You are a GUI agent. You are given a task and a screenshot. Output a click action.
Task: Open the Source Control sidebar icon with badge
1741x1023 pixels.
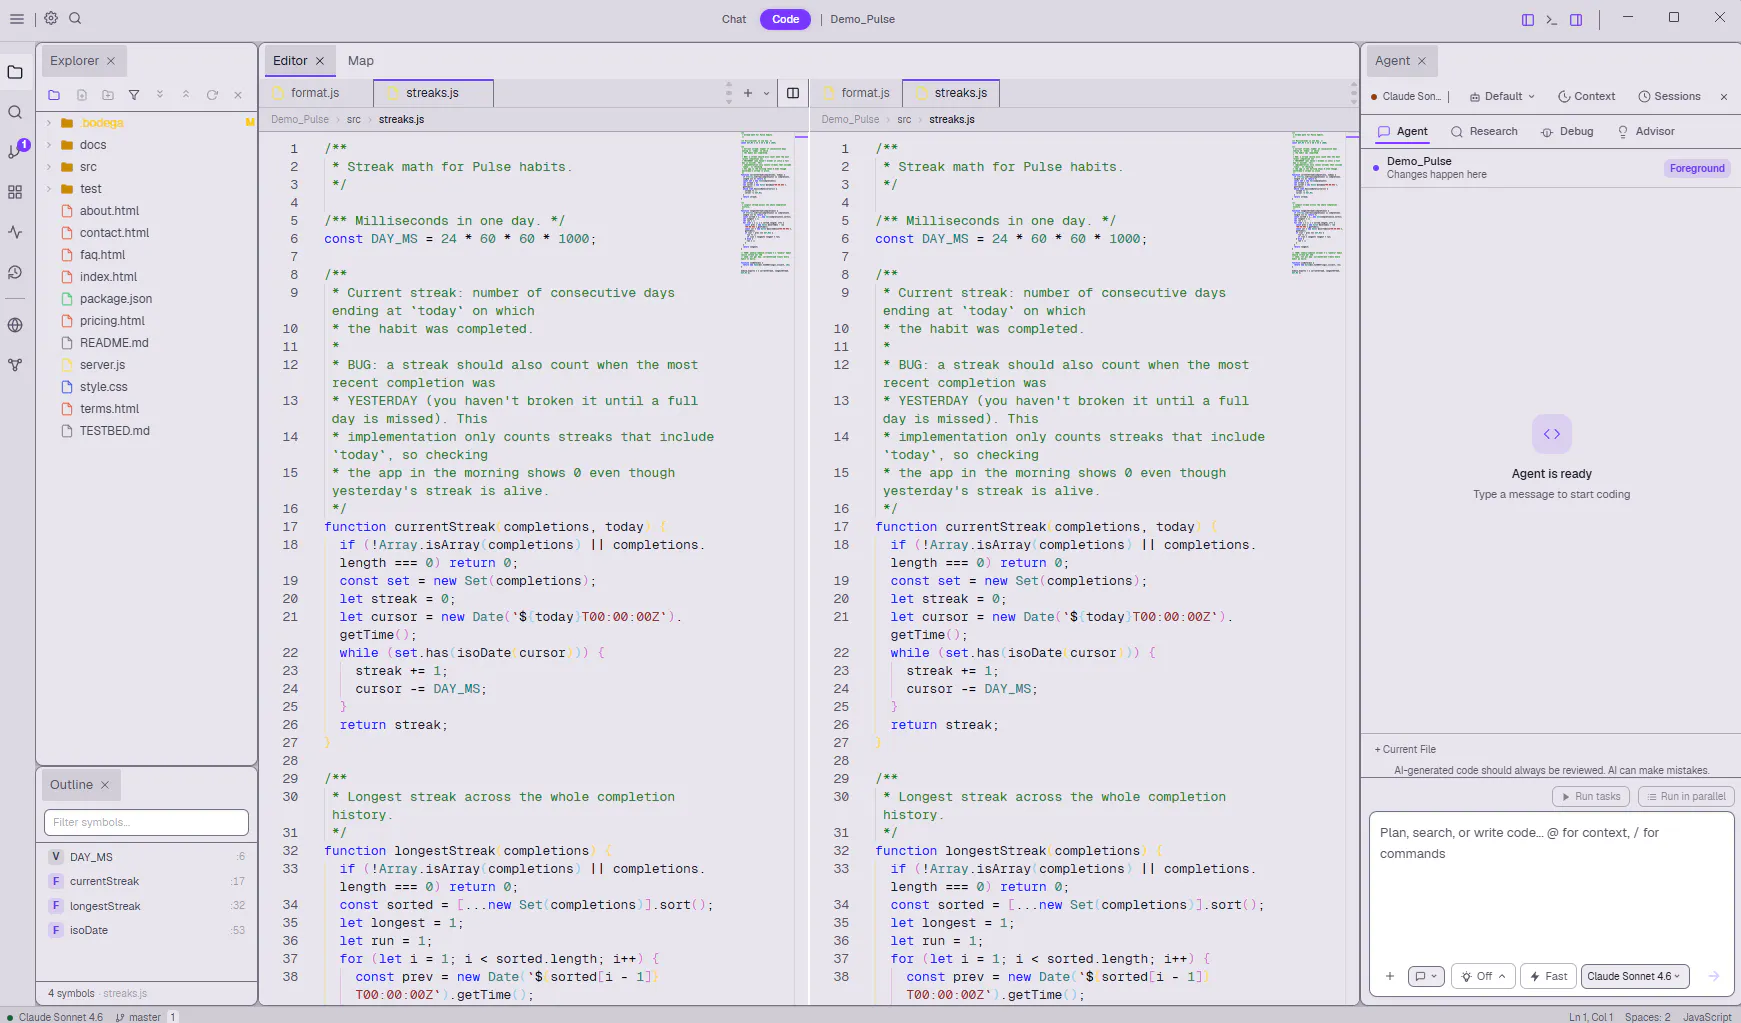(x=15, y=151)
